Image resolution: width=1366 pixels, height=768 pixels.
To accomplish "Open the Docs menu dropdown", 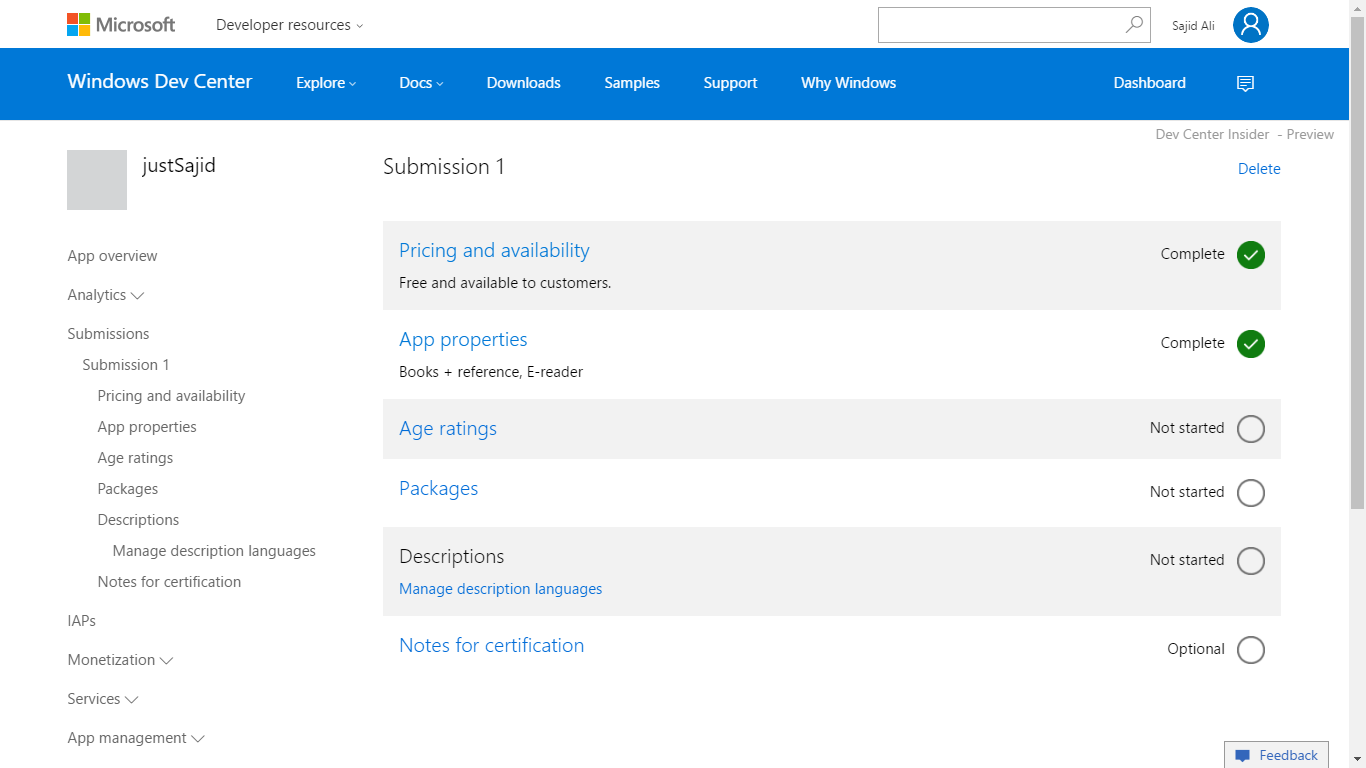I will [x=421, y=83].
